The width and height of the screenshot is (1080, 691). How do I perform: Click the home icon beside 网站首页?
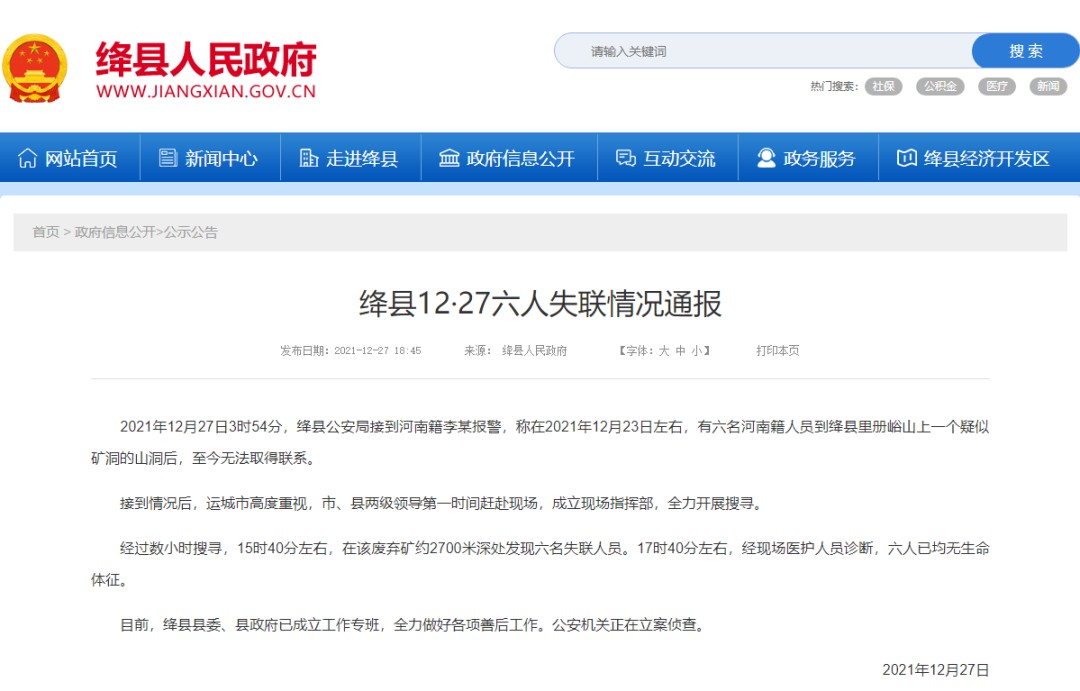pyautogui.click(x=28, y=157)
